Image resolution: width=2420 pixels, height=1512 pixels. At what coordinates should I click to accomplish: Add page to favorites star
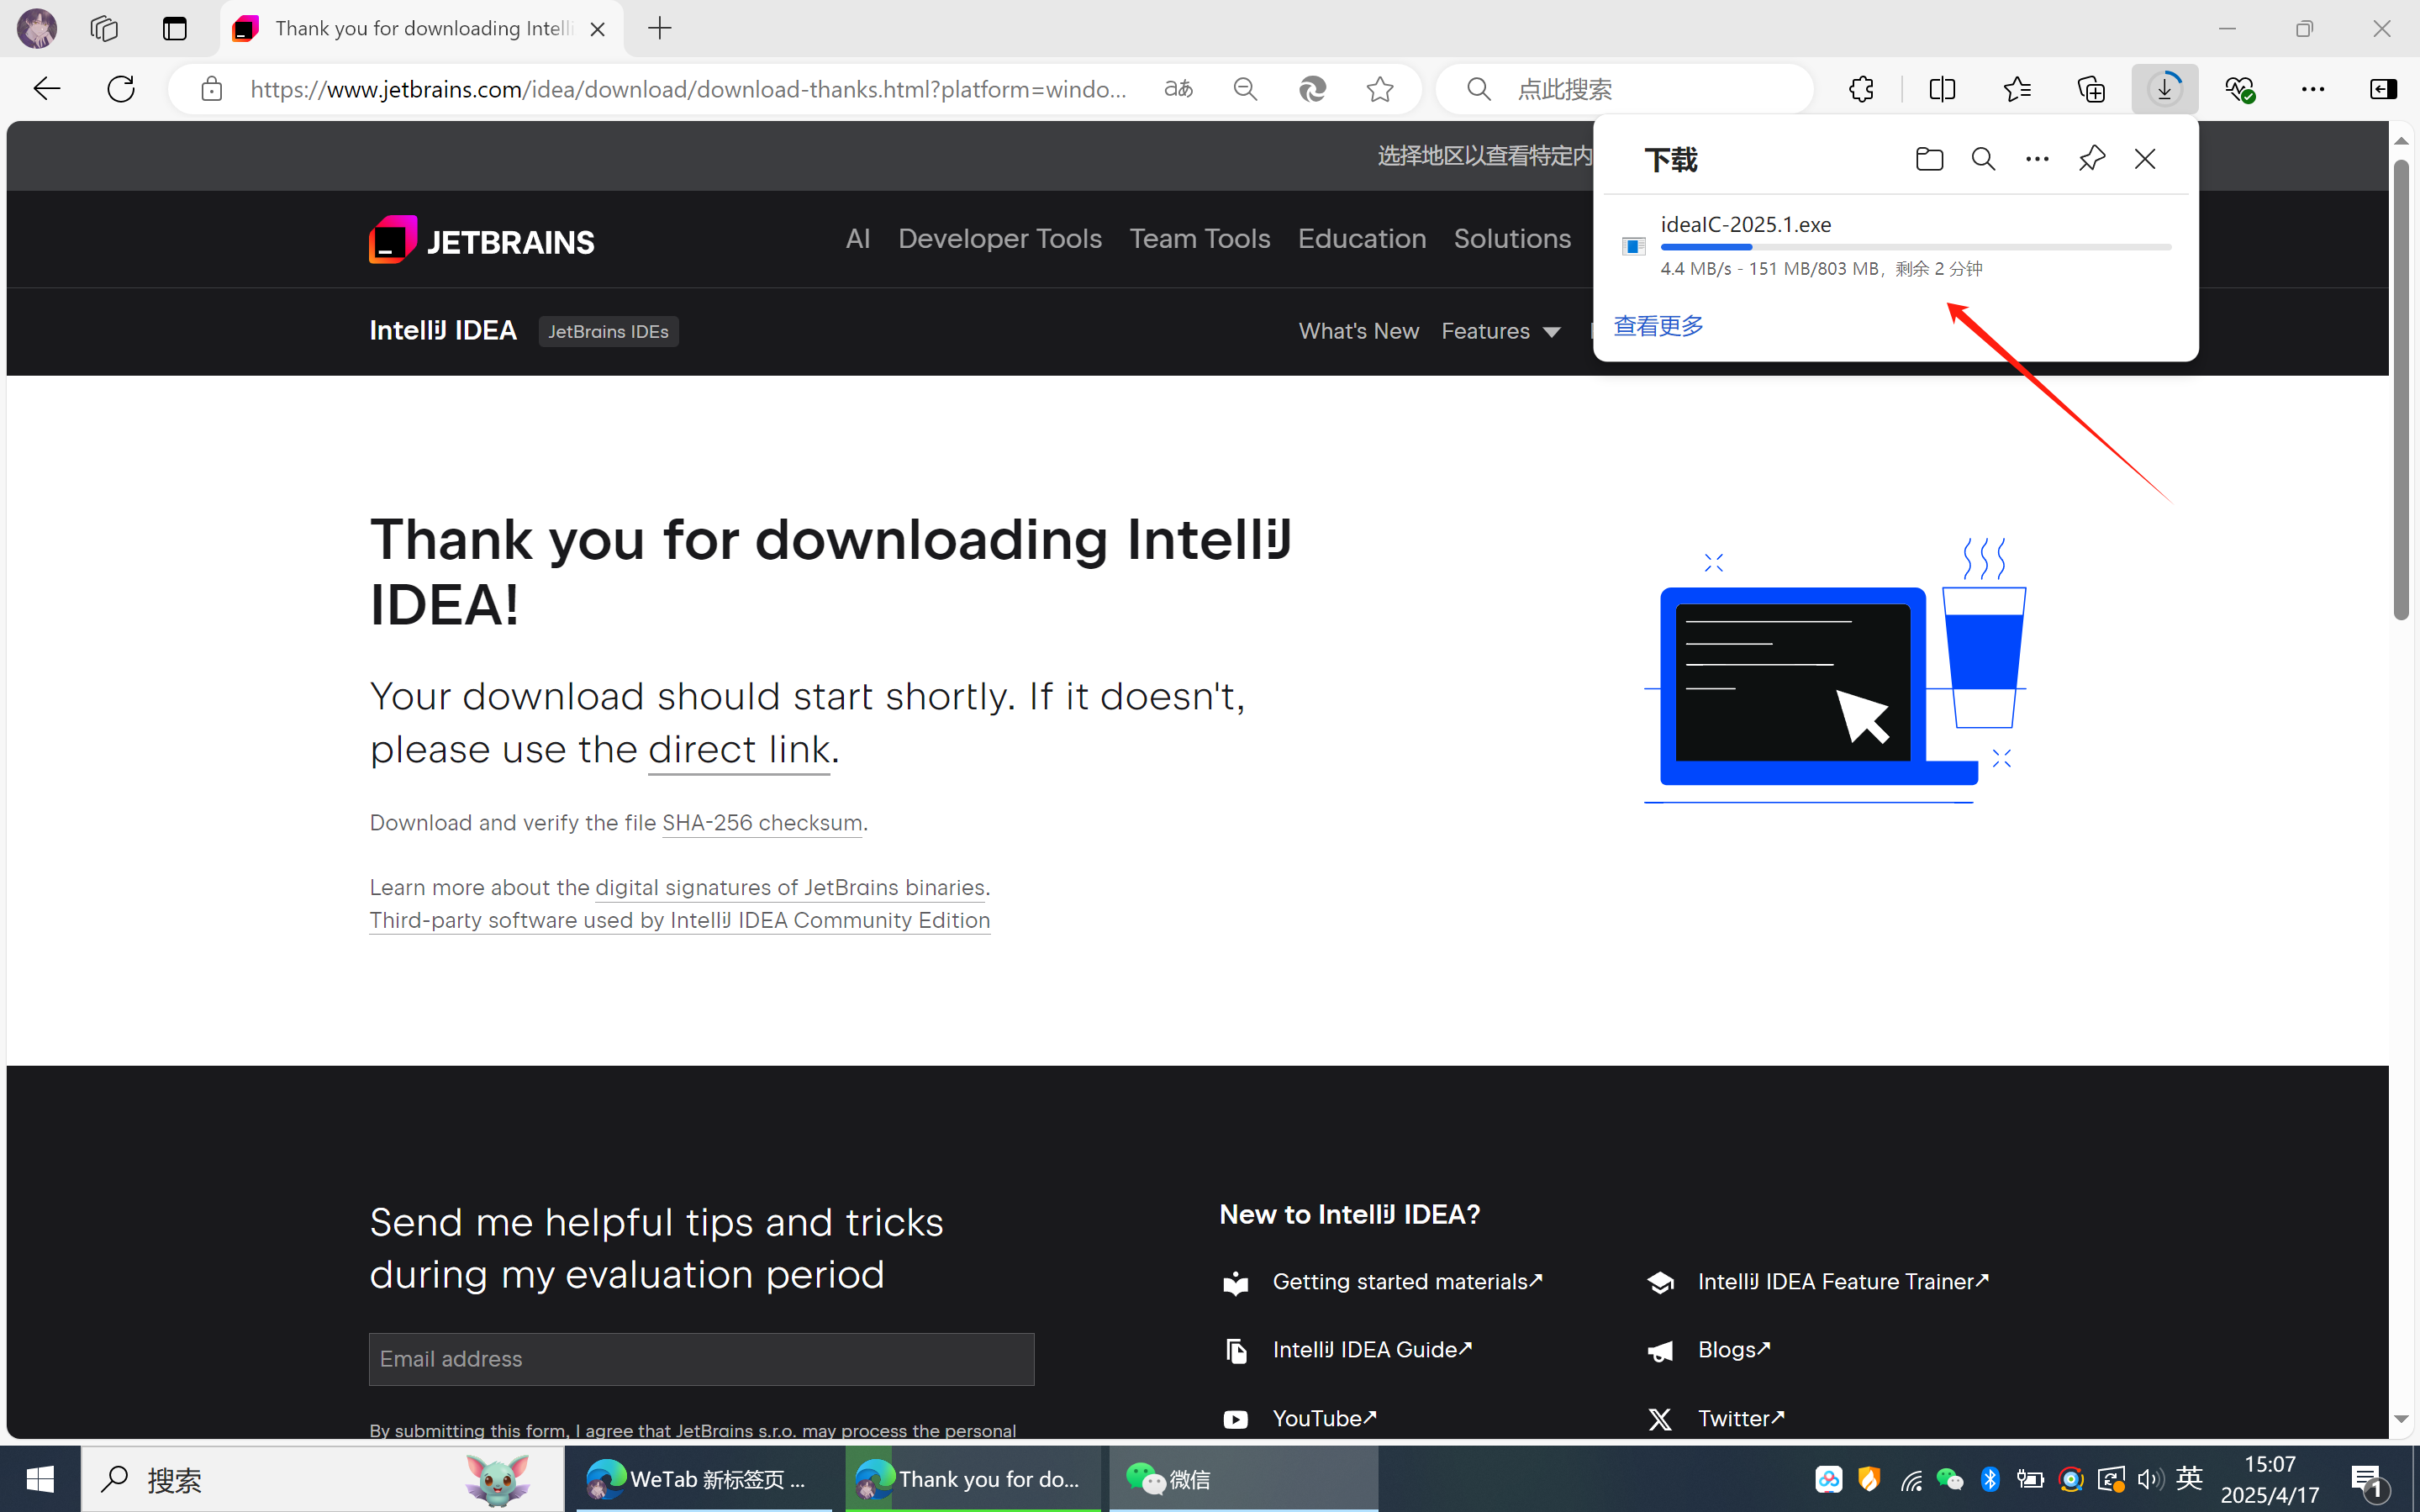(x=1380, y=89)
